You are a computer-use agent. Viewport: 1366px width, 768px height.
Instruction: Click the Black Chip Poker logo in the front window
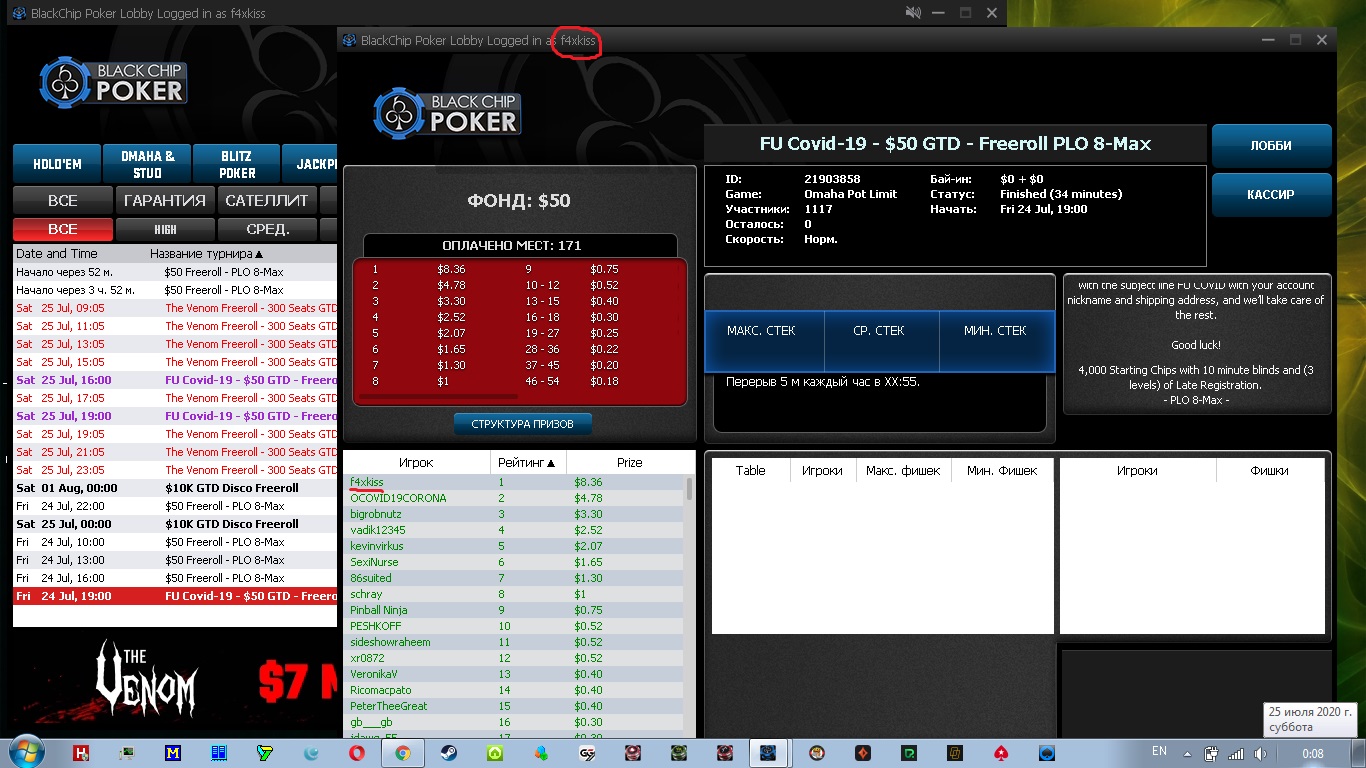coord(447,112)
